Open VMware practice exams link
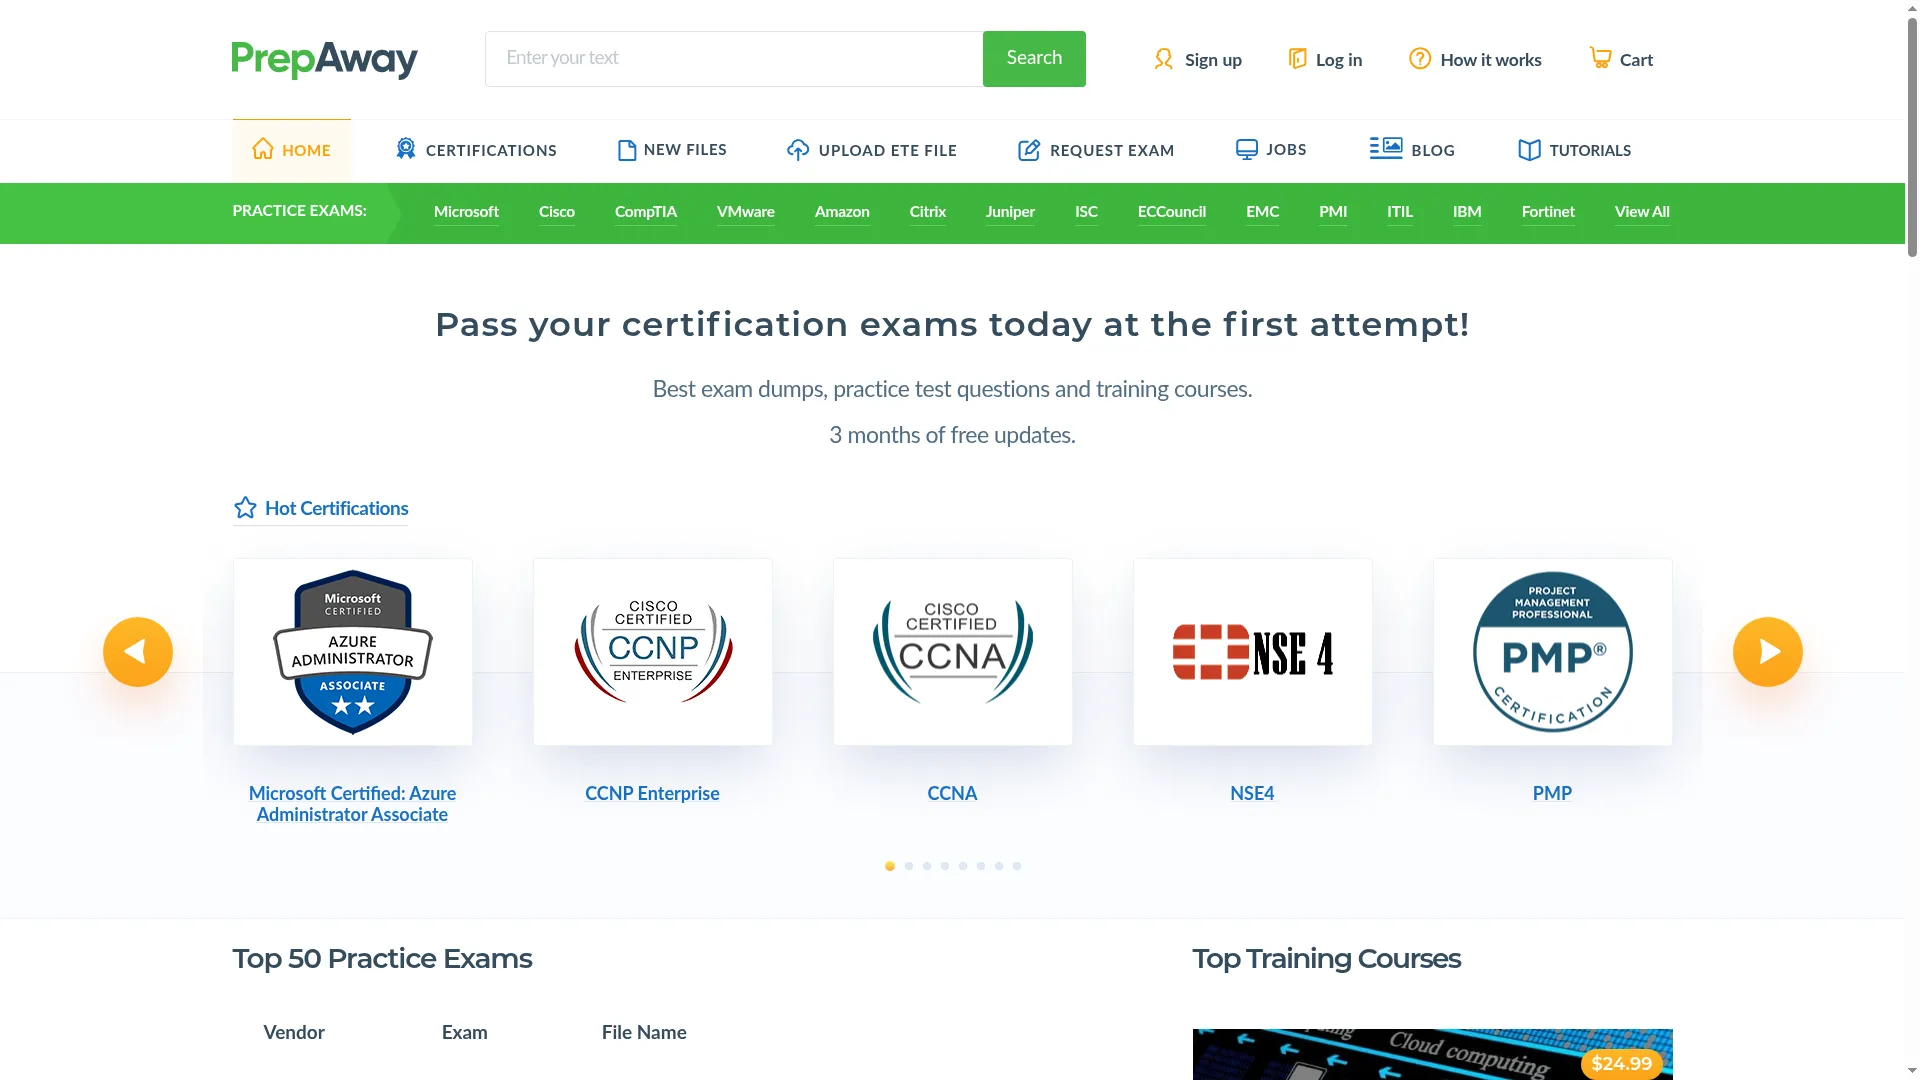This screenshot has width=1920, height=1080. [746, 212]
